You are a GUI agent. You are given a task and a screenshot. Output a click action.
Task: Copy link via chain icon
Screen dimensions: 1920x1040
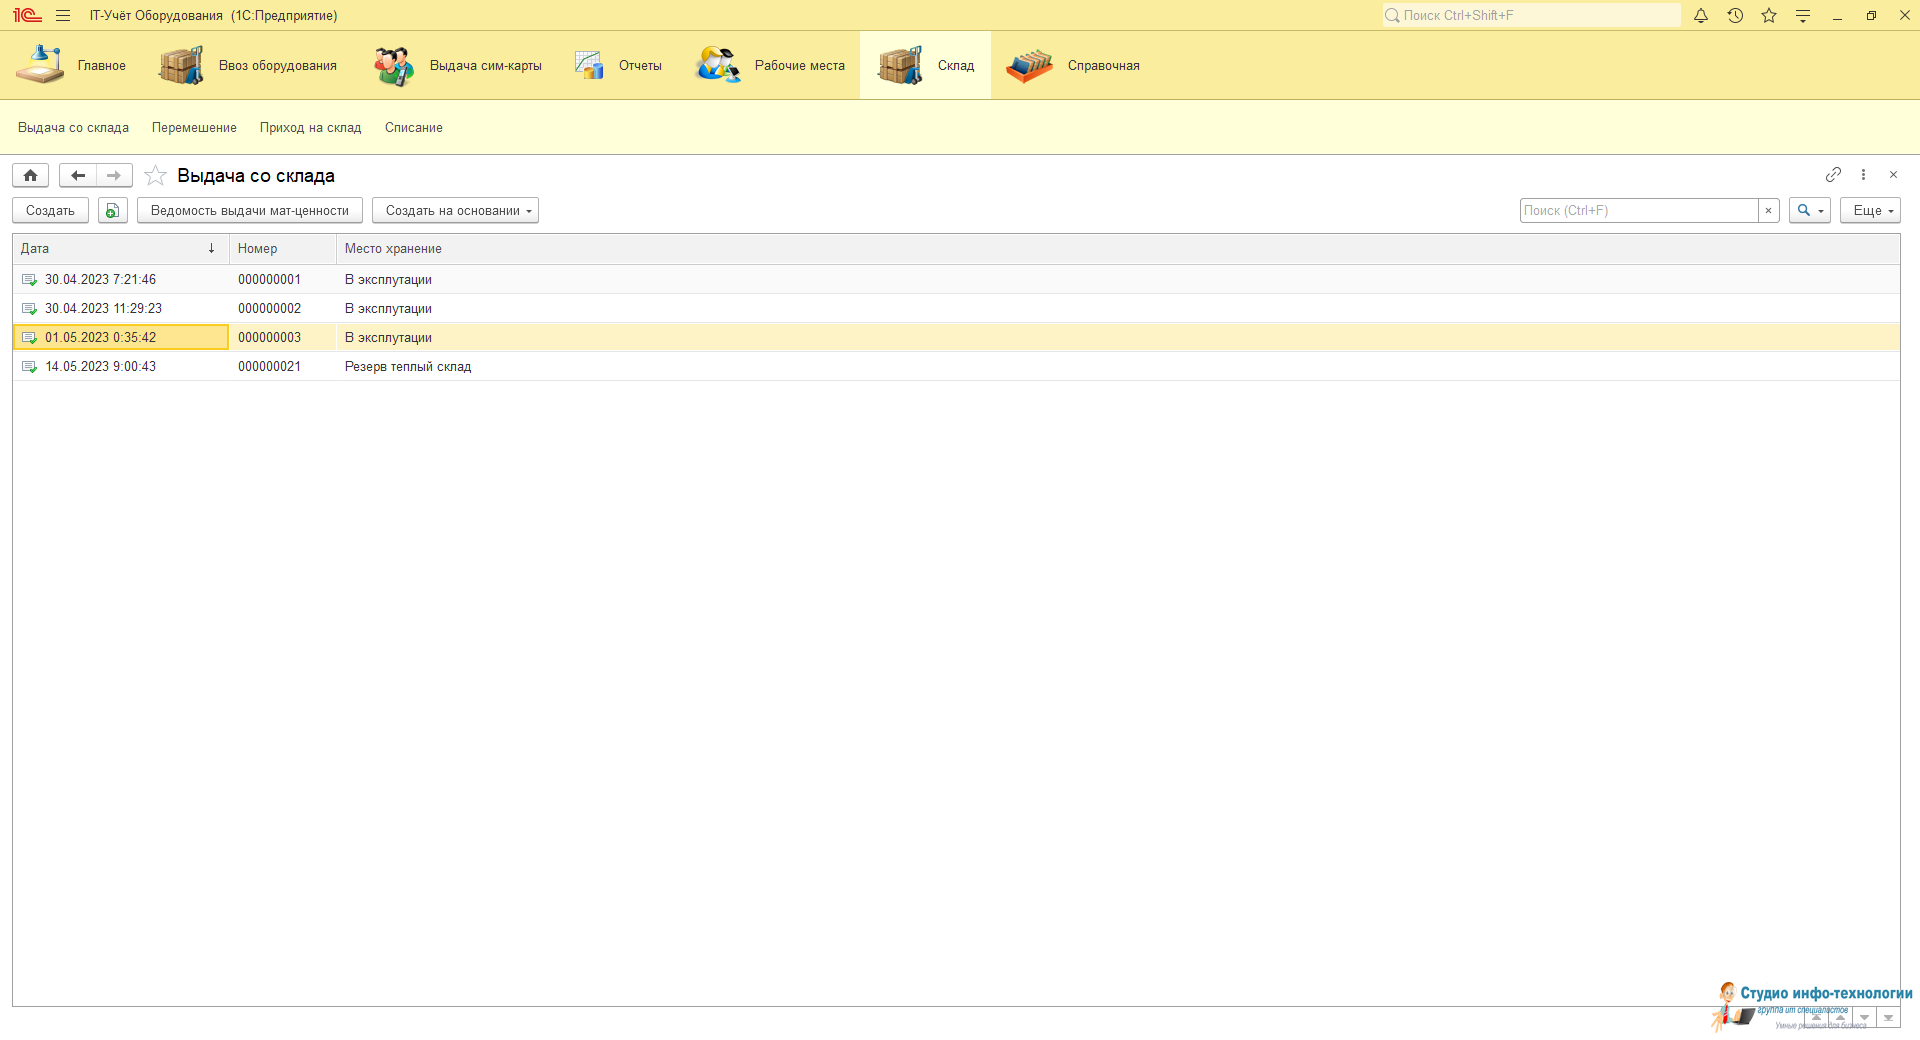1833,175
